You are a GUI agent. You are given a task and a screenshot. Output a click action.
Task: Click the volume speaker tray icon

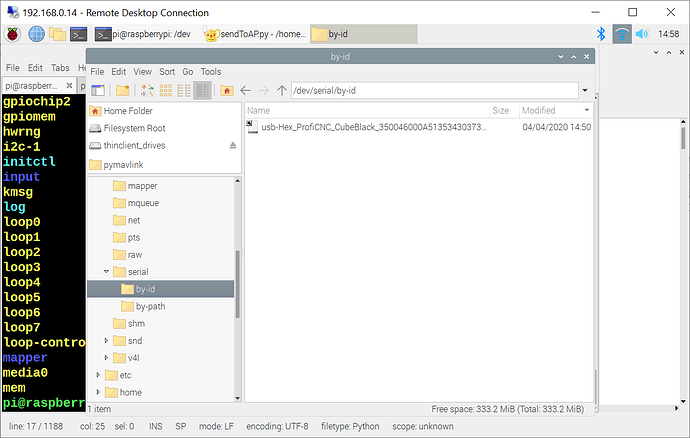click(x=642, y=34)
